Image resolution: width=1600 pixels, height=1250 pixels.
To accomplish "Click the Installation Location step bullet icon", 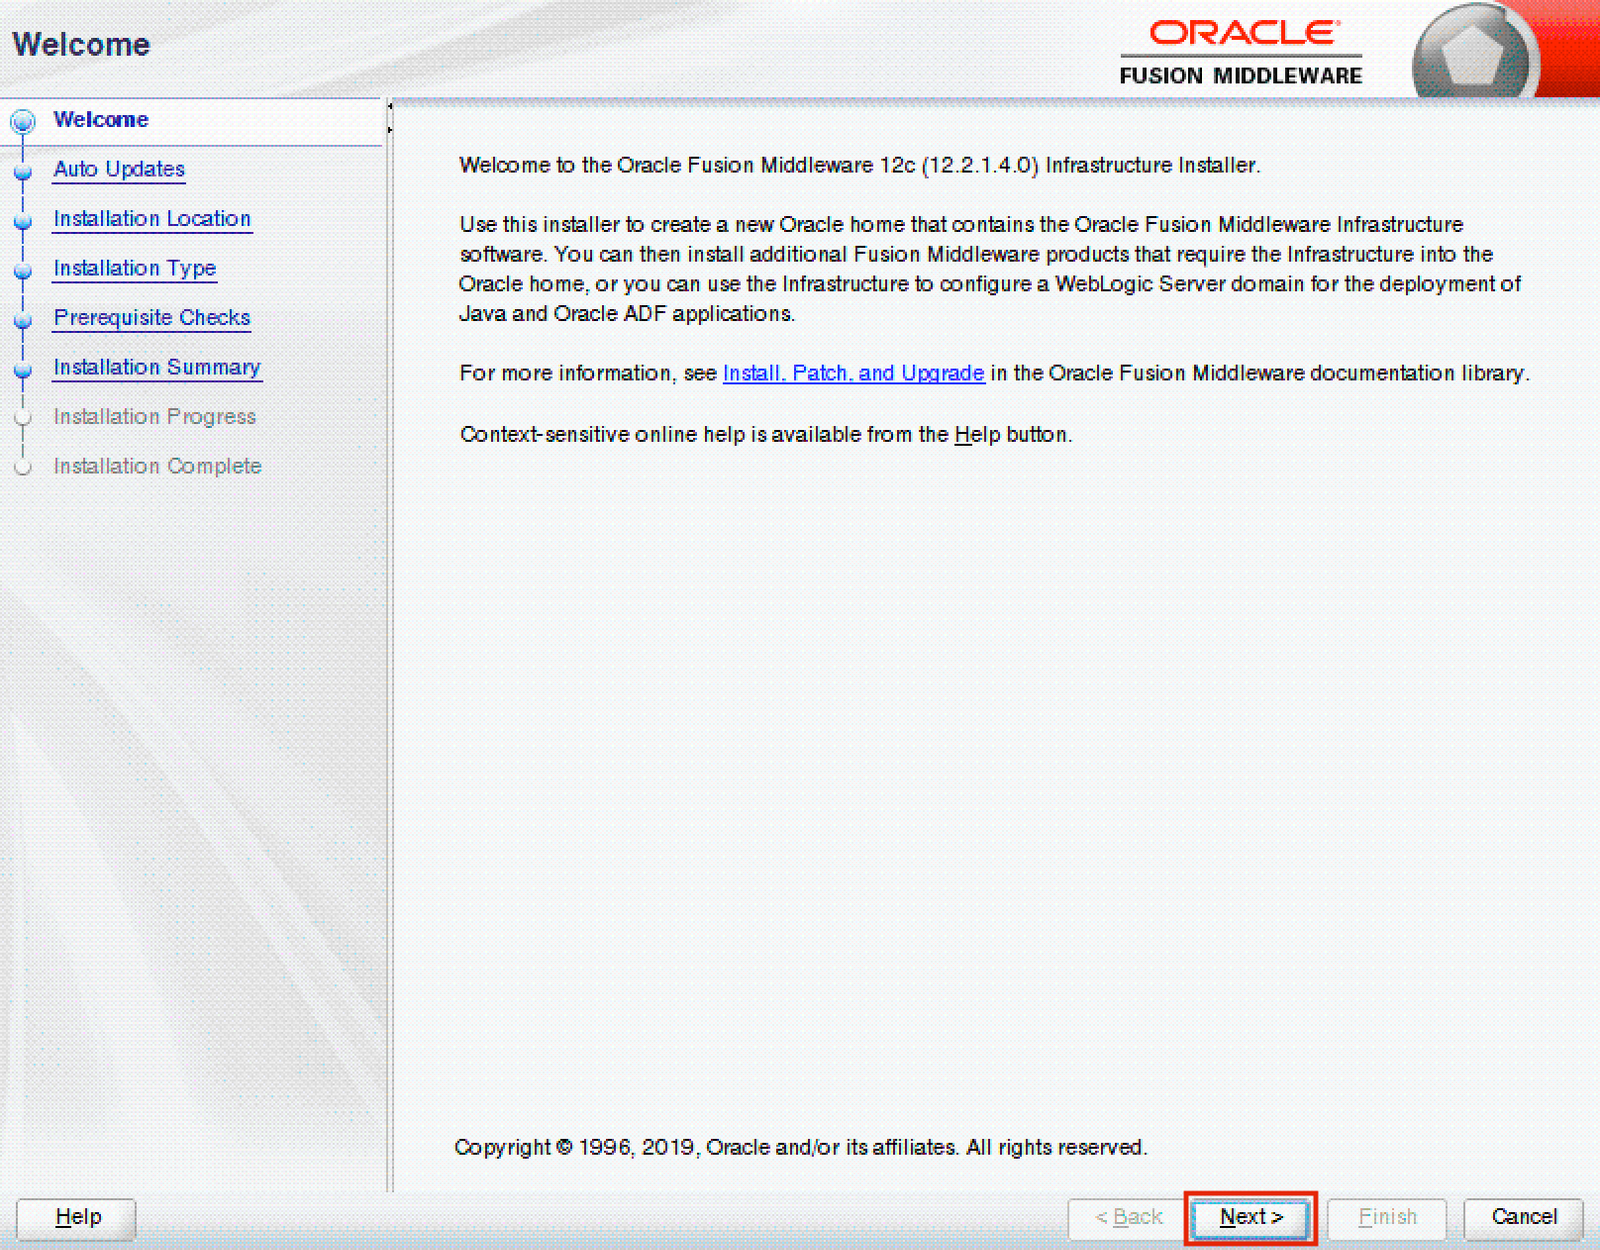I will tap(23, 221).
